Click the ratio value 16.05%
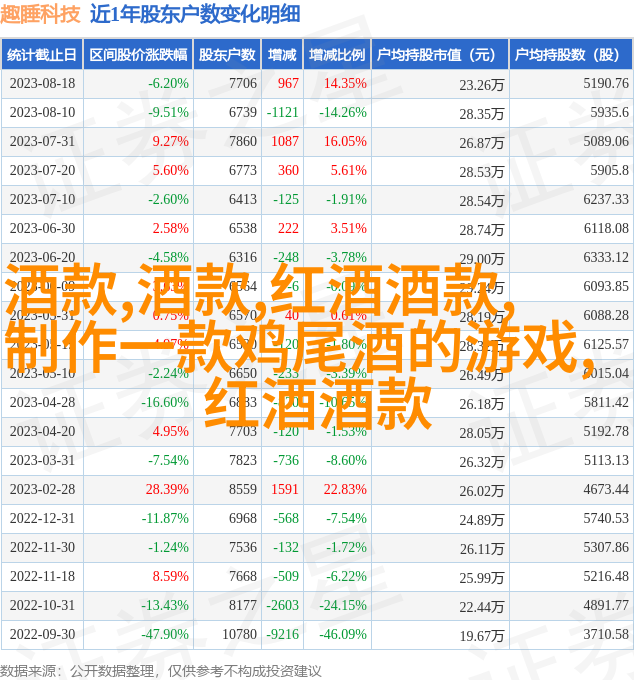 pos(345,141)
